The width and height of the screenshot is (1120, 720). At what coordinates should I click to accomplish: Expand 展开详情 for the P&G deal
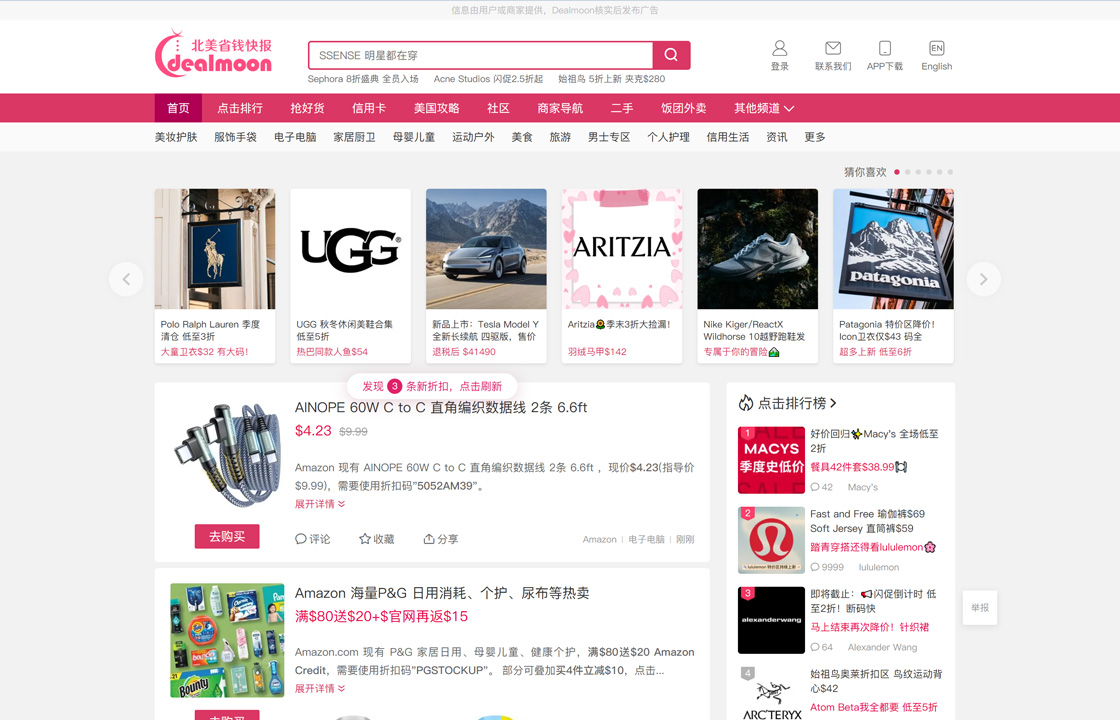pyautogui.click(x=320, y=689)
